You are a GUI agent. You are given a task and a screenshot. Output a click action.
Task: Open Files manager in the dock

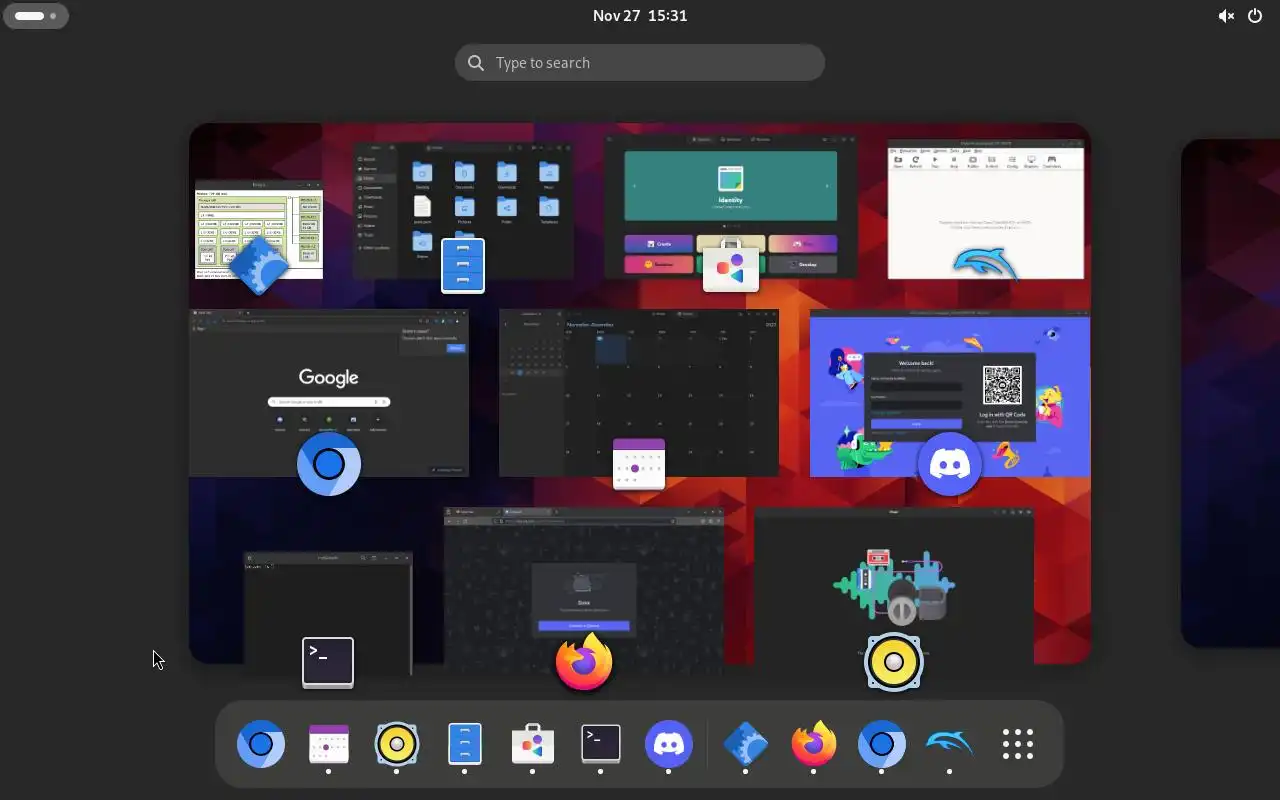click(x=465, y=745)
